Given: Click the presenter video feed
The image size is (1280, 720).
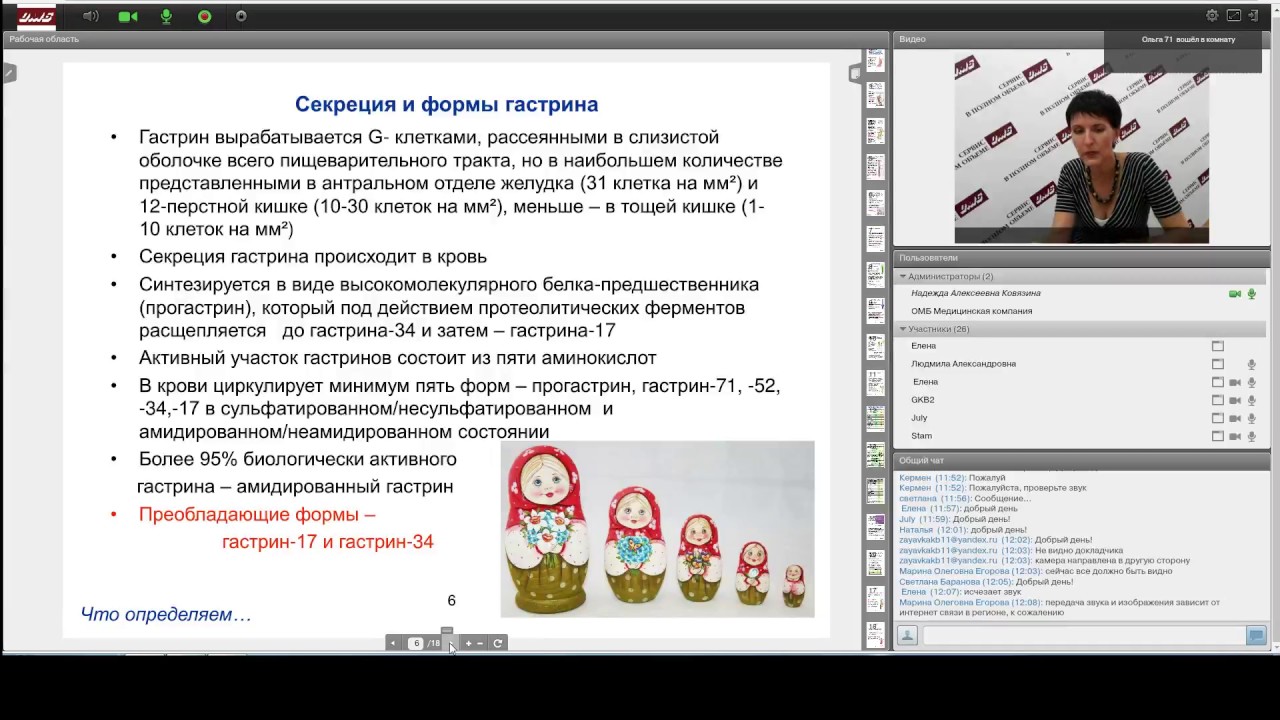Looking at the screenshot, I should [1081, 147].
